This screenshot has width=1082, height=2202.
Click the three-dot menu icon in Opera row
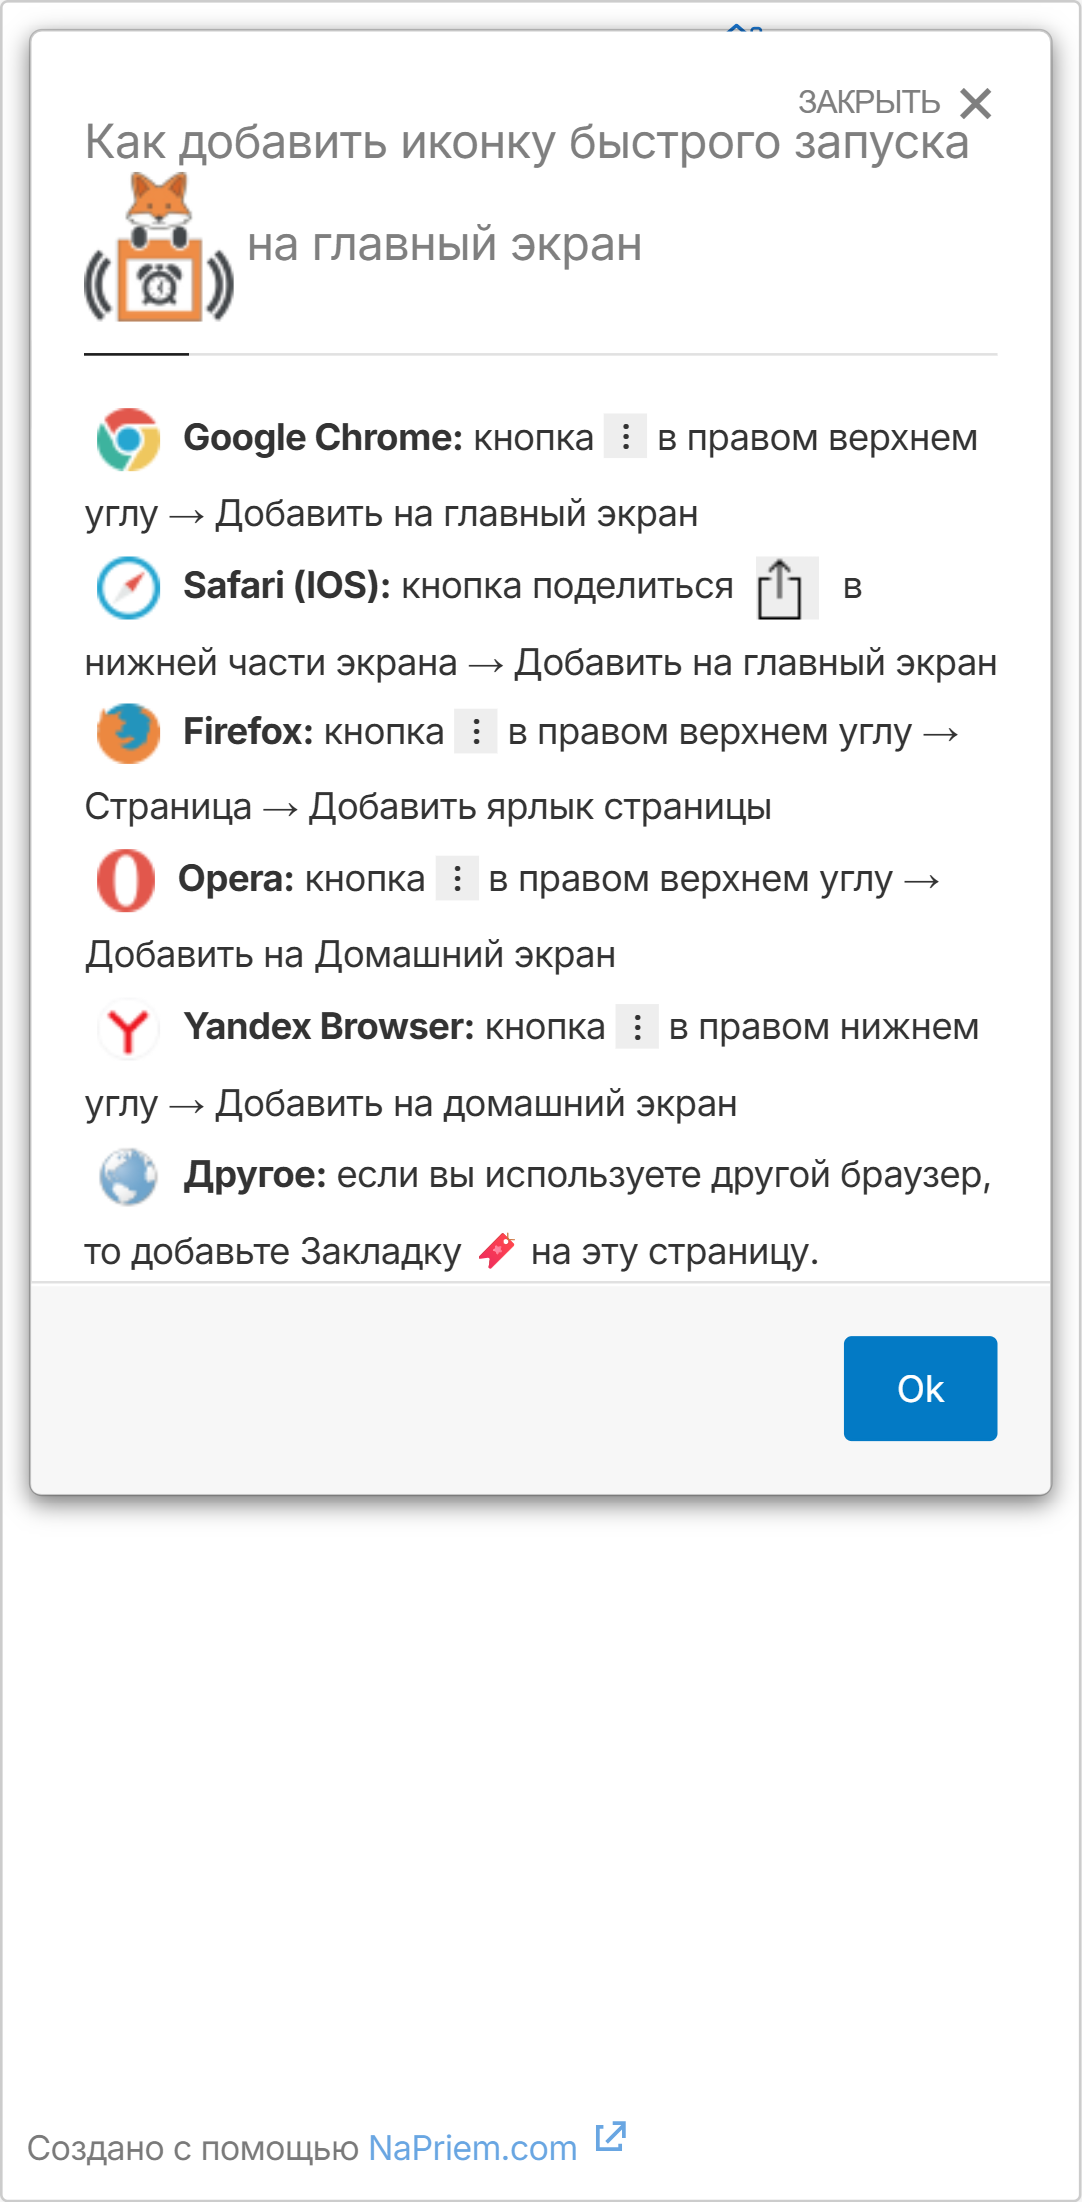[457, 878]
